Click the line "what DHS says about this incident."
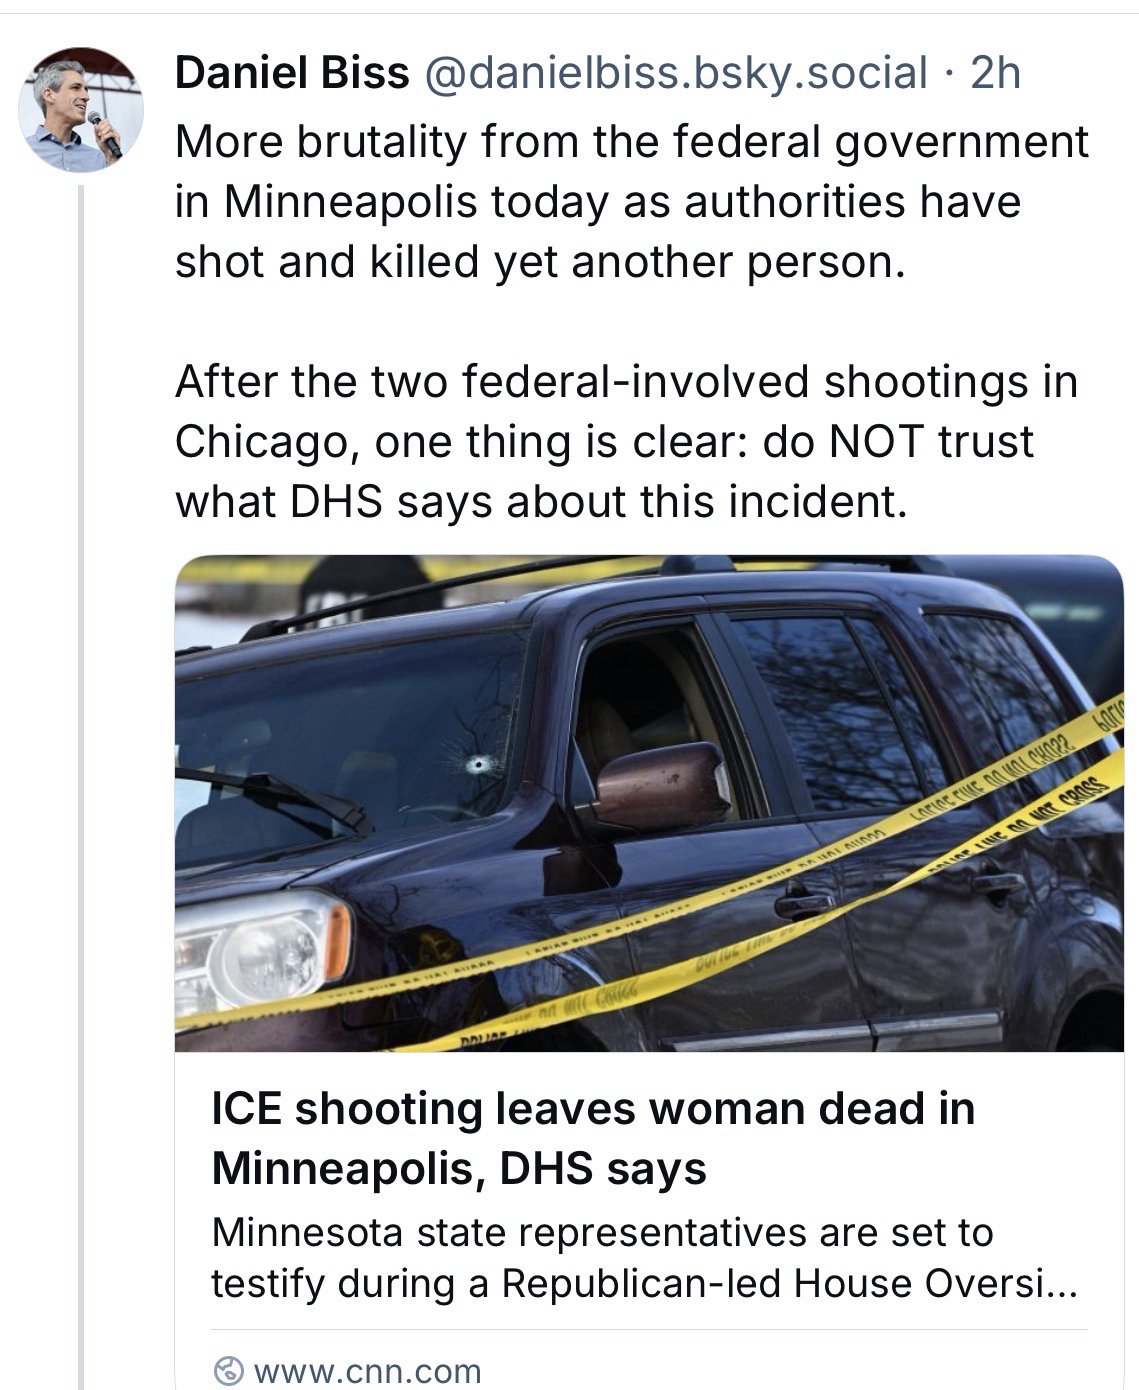 pos(541,502)
